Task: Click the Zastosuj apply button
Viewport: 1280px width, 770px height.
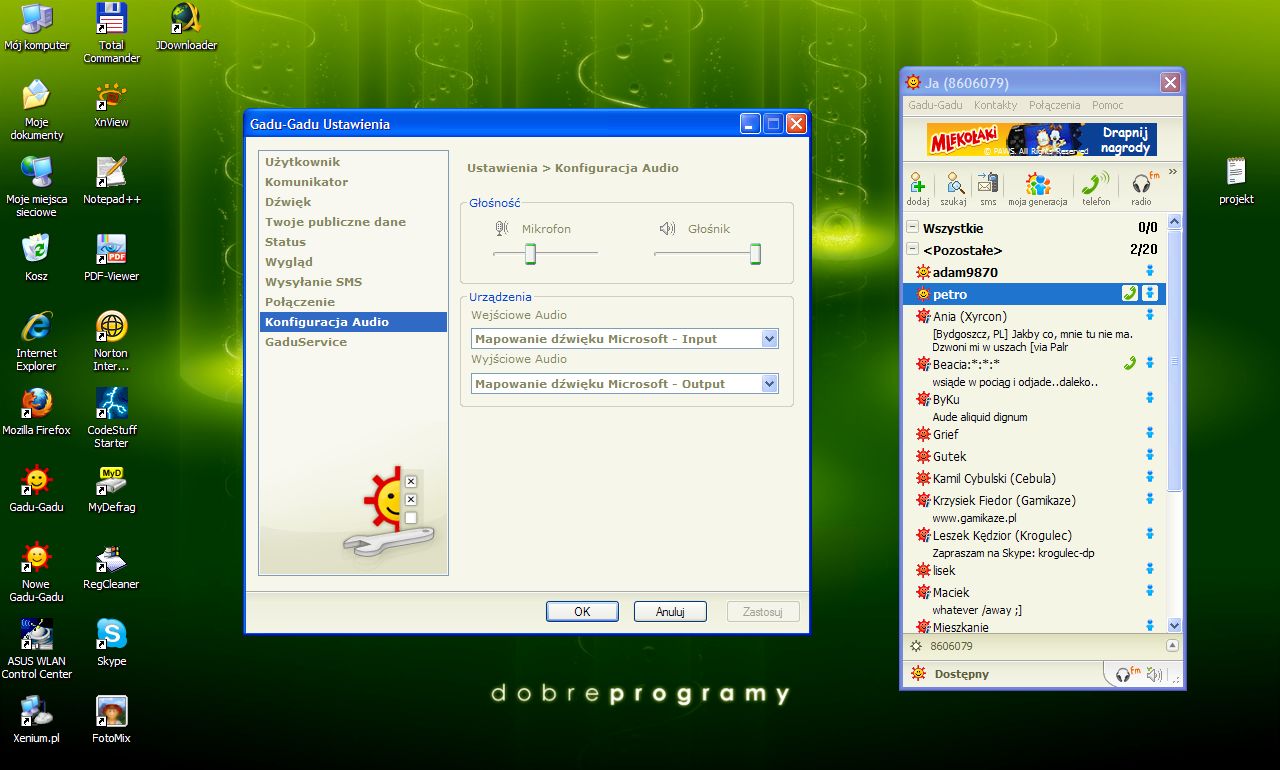Action: [763, 612]
